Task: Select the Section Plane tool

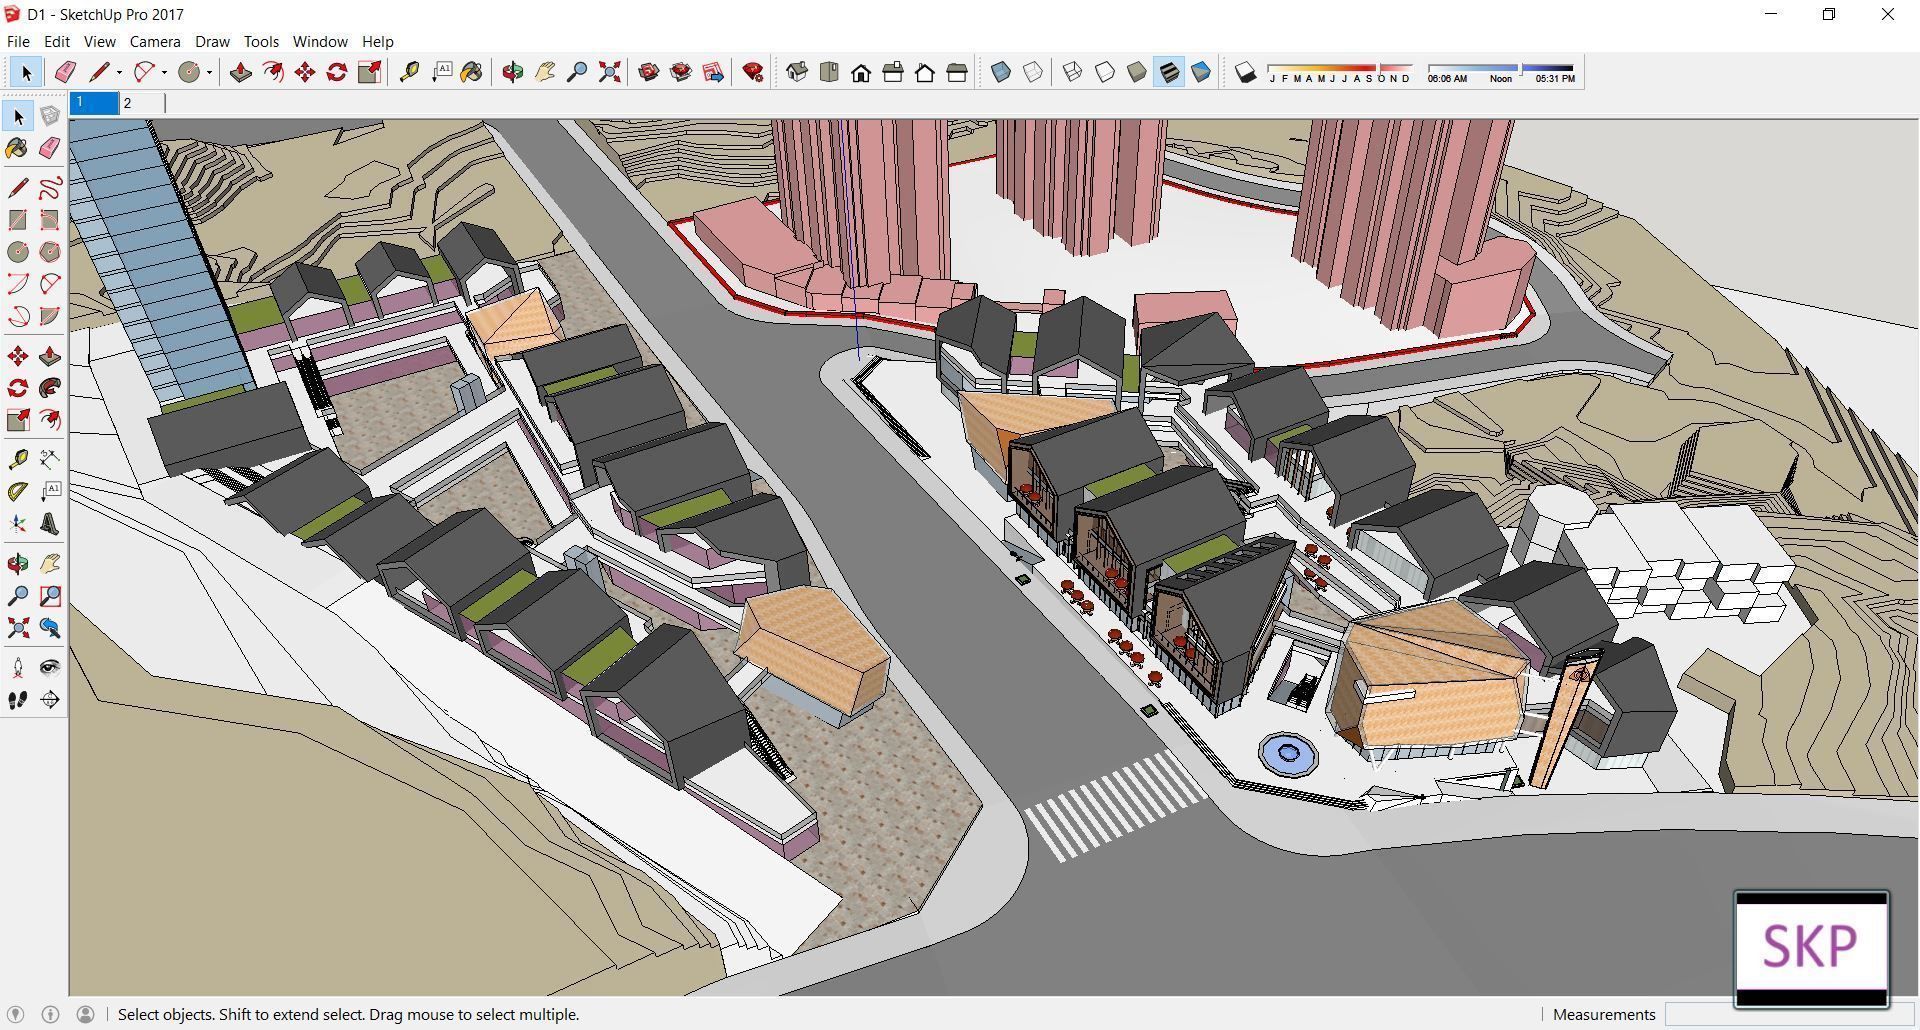Action: pyautogui.click(x=50, y=700)
